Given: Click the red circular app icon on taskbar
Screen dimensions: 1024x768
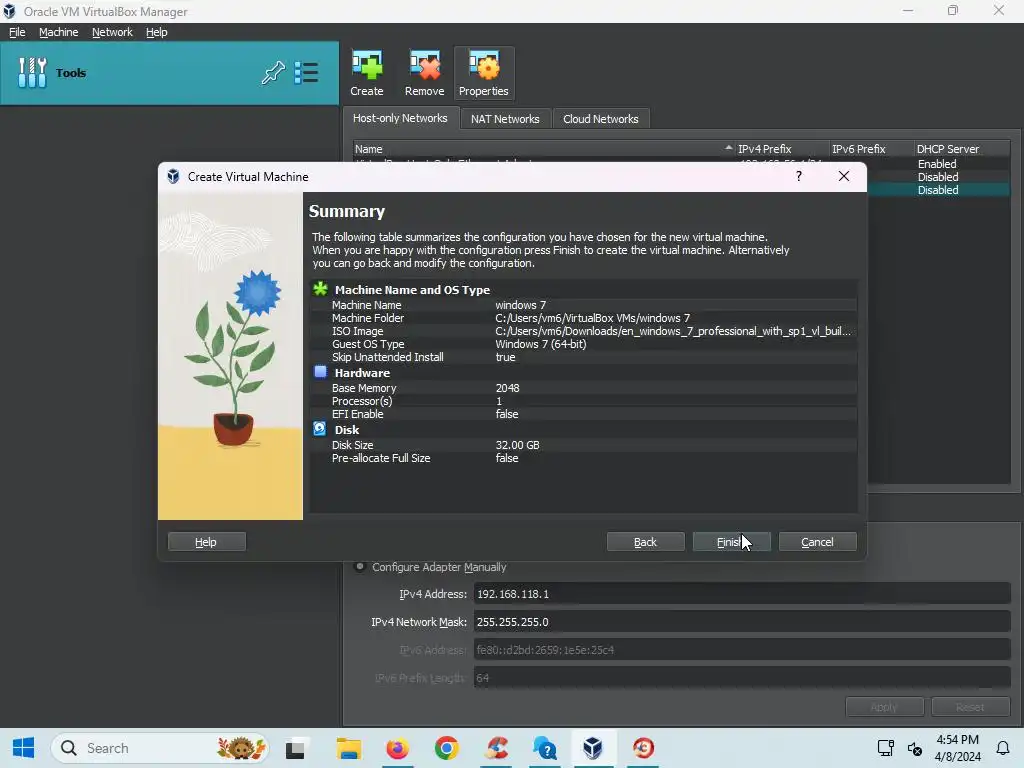Looking at the screenshot, I should (643, 748).
